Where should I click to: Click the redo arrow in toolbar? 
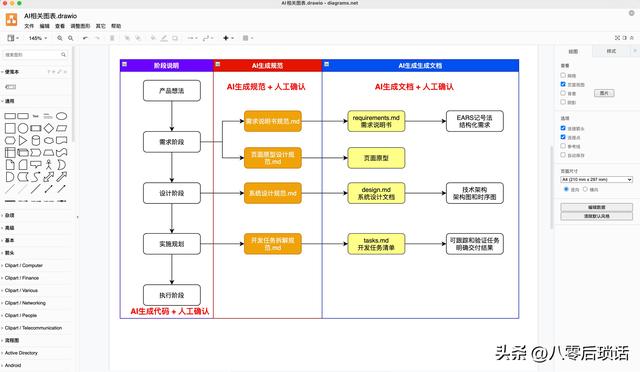[x=97, y=38]
